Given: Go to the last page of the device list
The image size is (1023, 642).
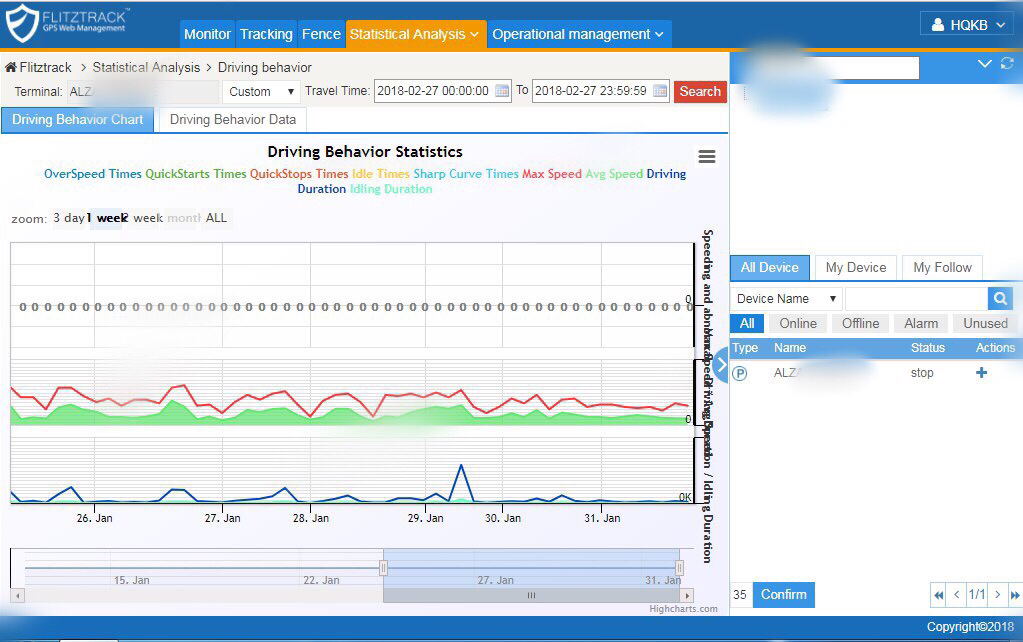Looking at the screenshot, I should 1015,594.
